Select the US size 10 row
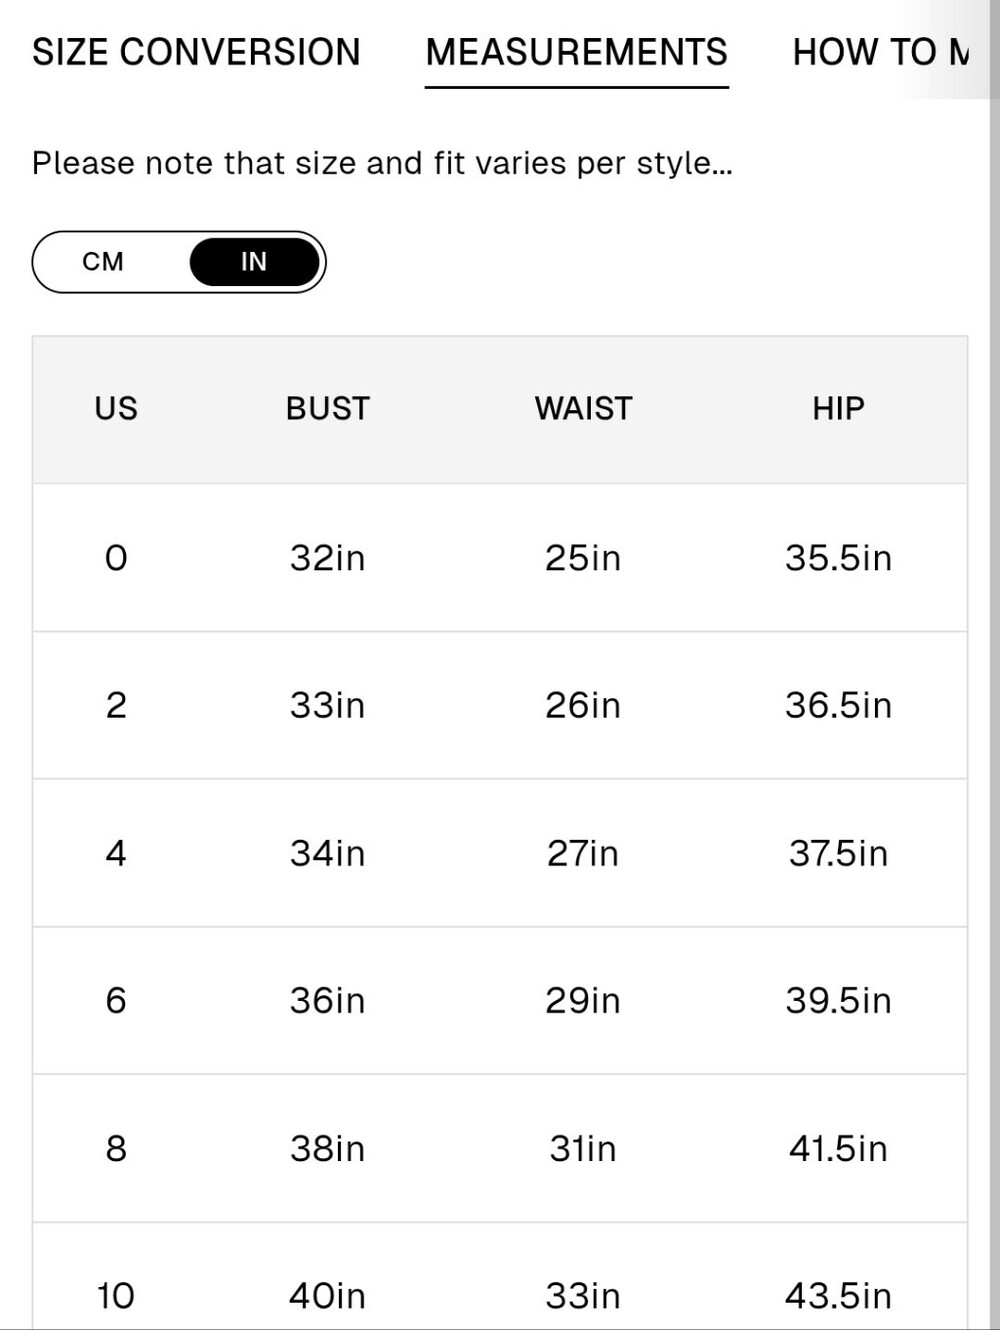Image resolution: width=1000 pixels, height=1330 pixels. coord(500,1277)
